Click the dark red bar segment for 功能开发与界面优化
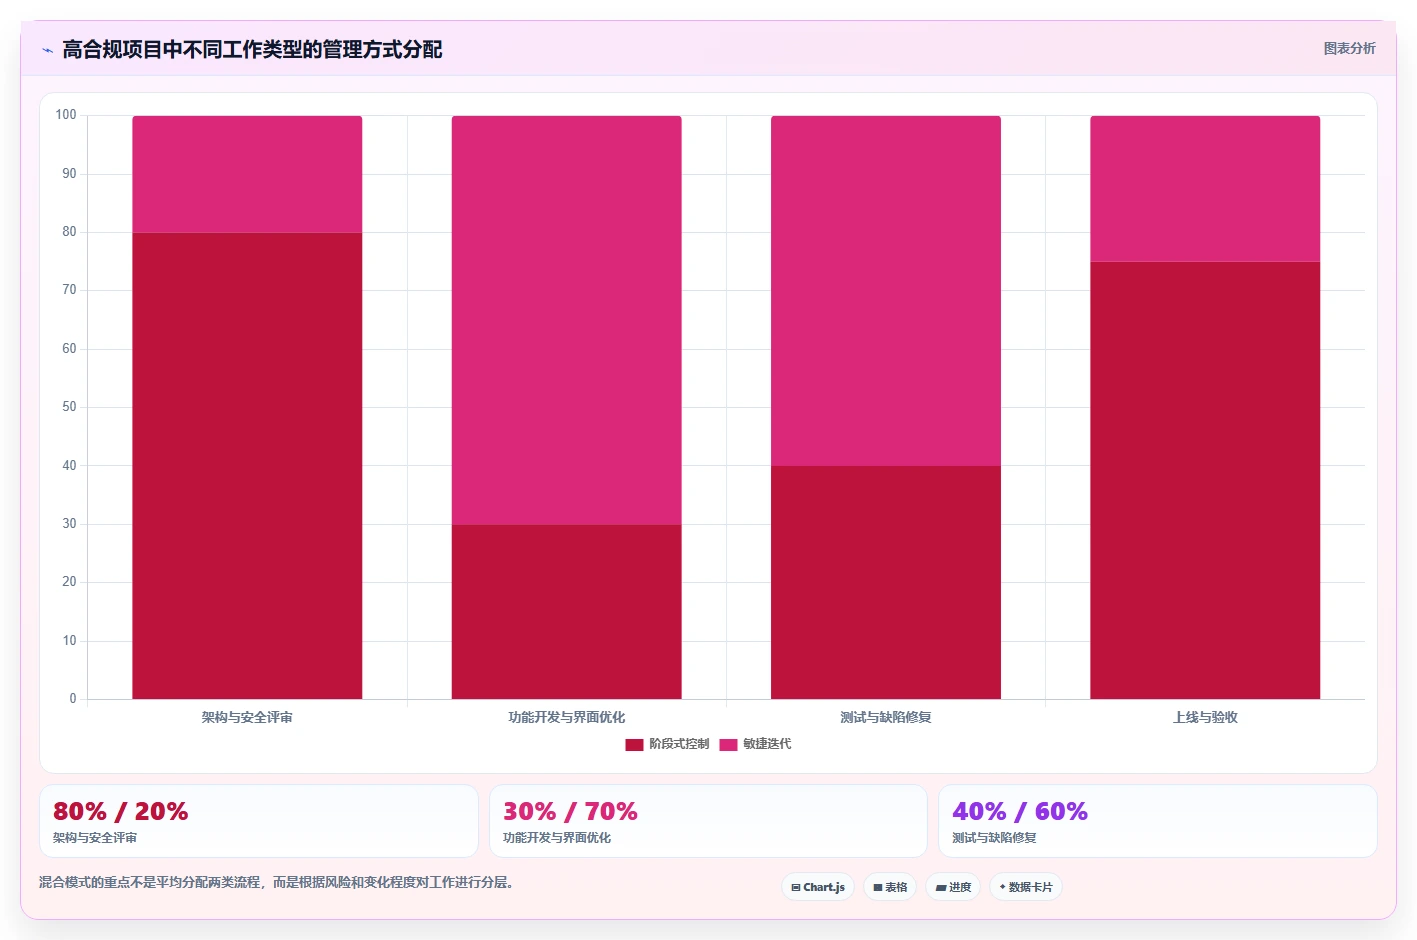Viewport: 1417px width, 940px height. click(566, 612)
